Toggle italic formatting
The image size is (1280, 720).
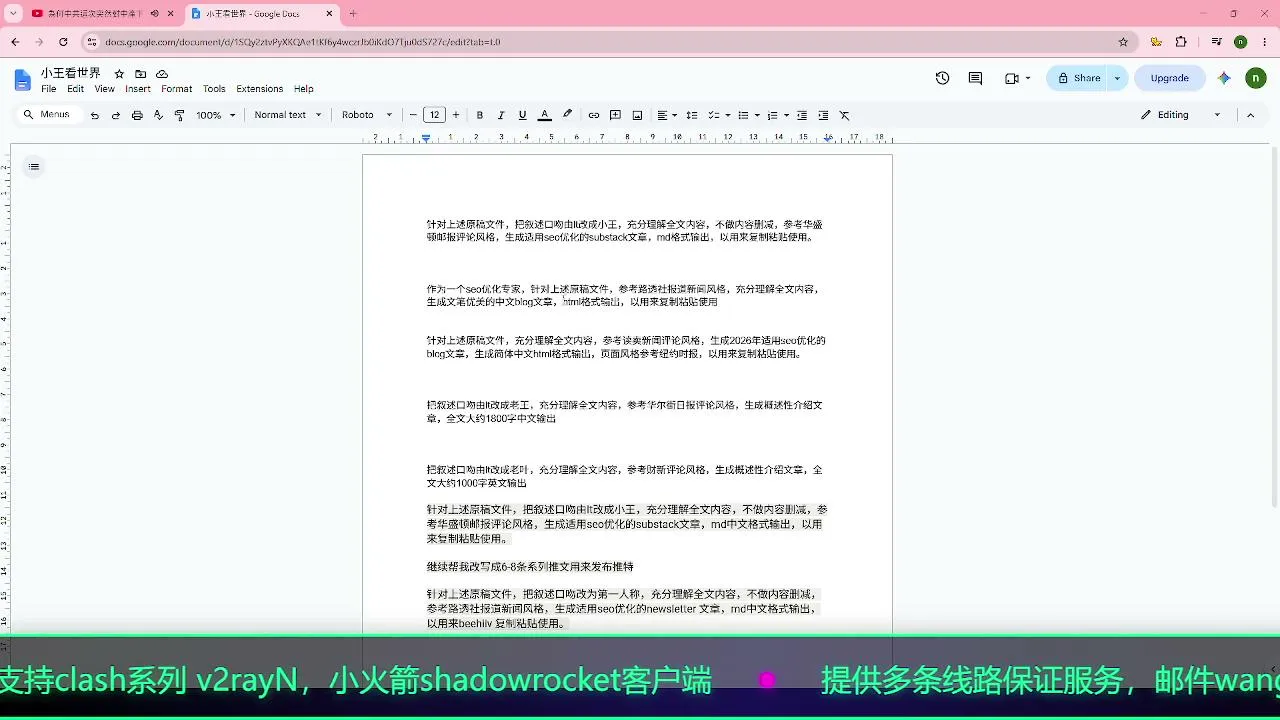[x=501, y=115]
